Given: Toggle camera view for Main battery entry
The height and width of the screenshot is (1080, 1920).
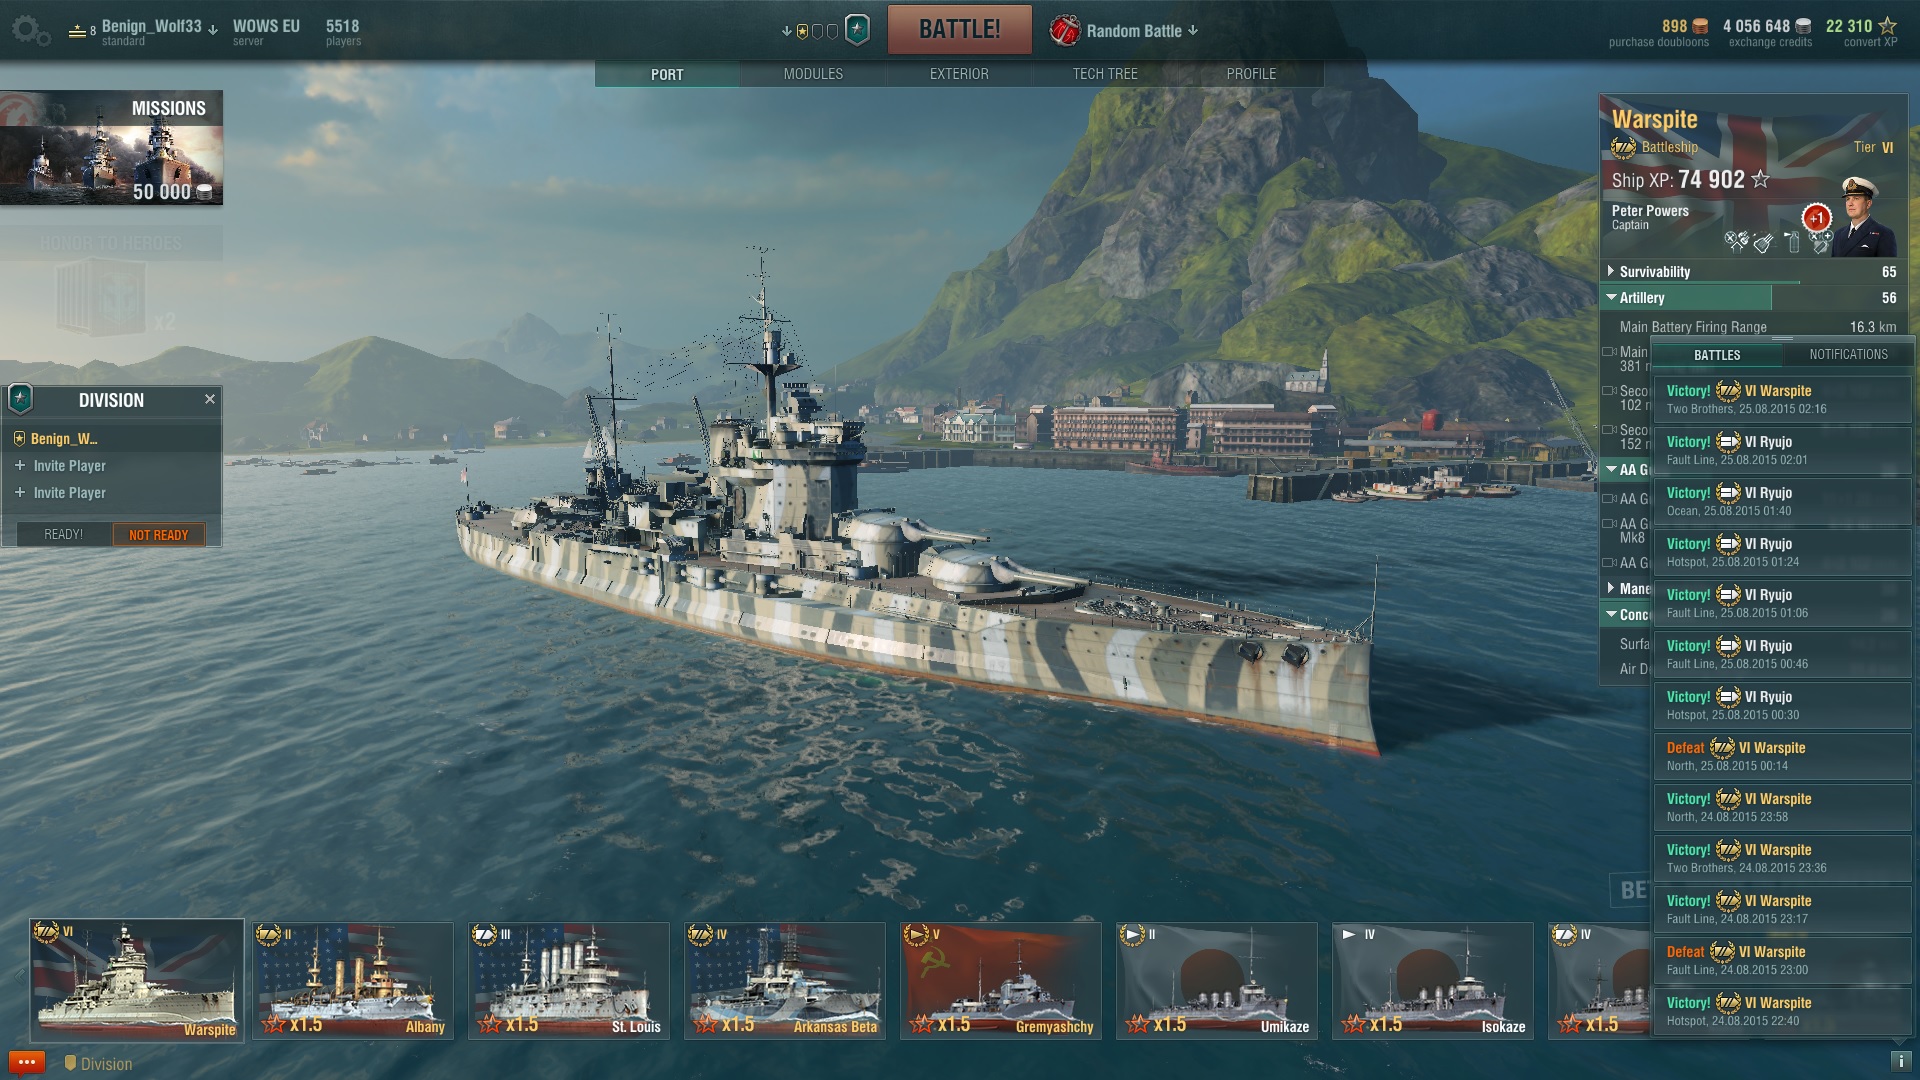Looking at the screenshot, I should [1609, 351].
